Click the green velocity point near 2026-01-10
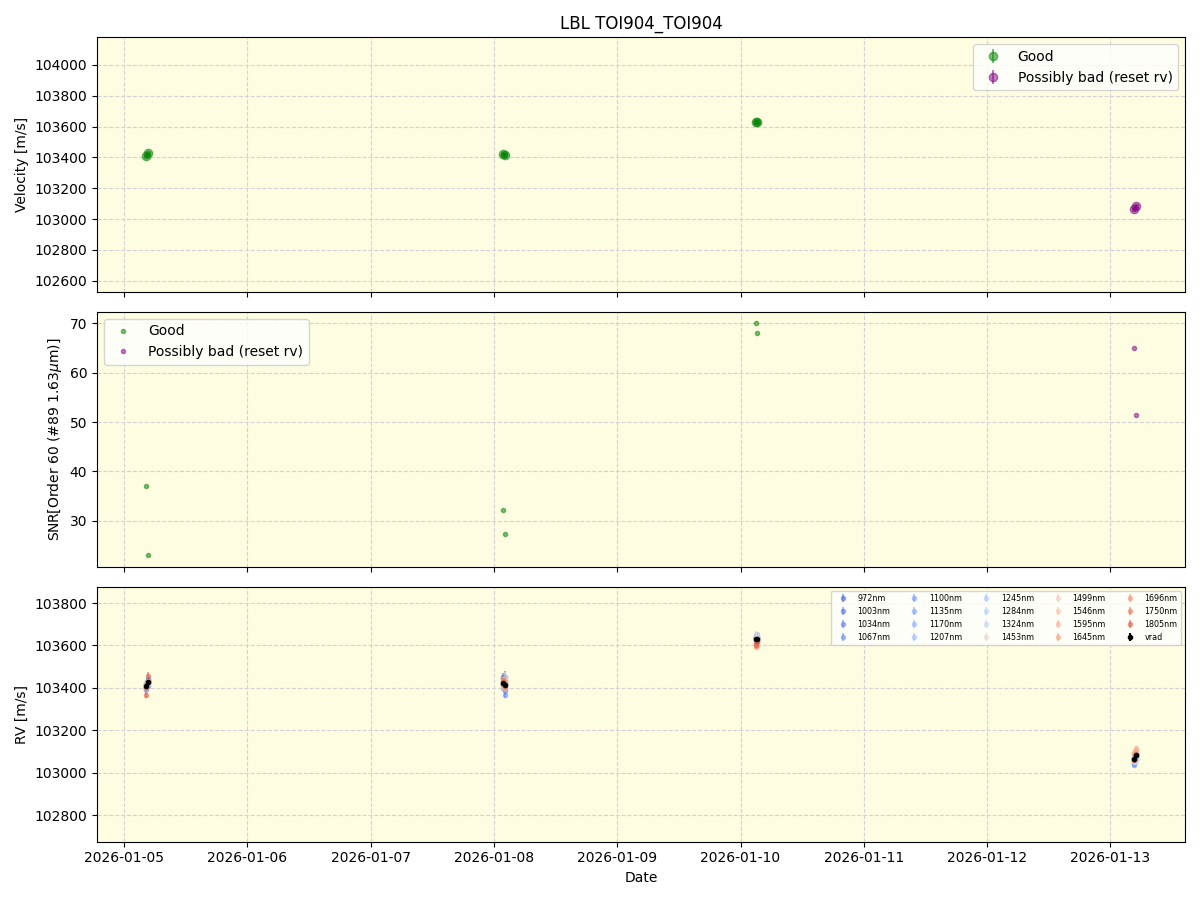The width and height of the screenshot is (1200, 900). click(757, 122)
